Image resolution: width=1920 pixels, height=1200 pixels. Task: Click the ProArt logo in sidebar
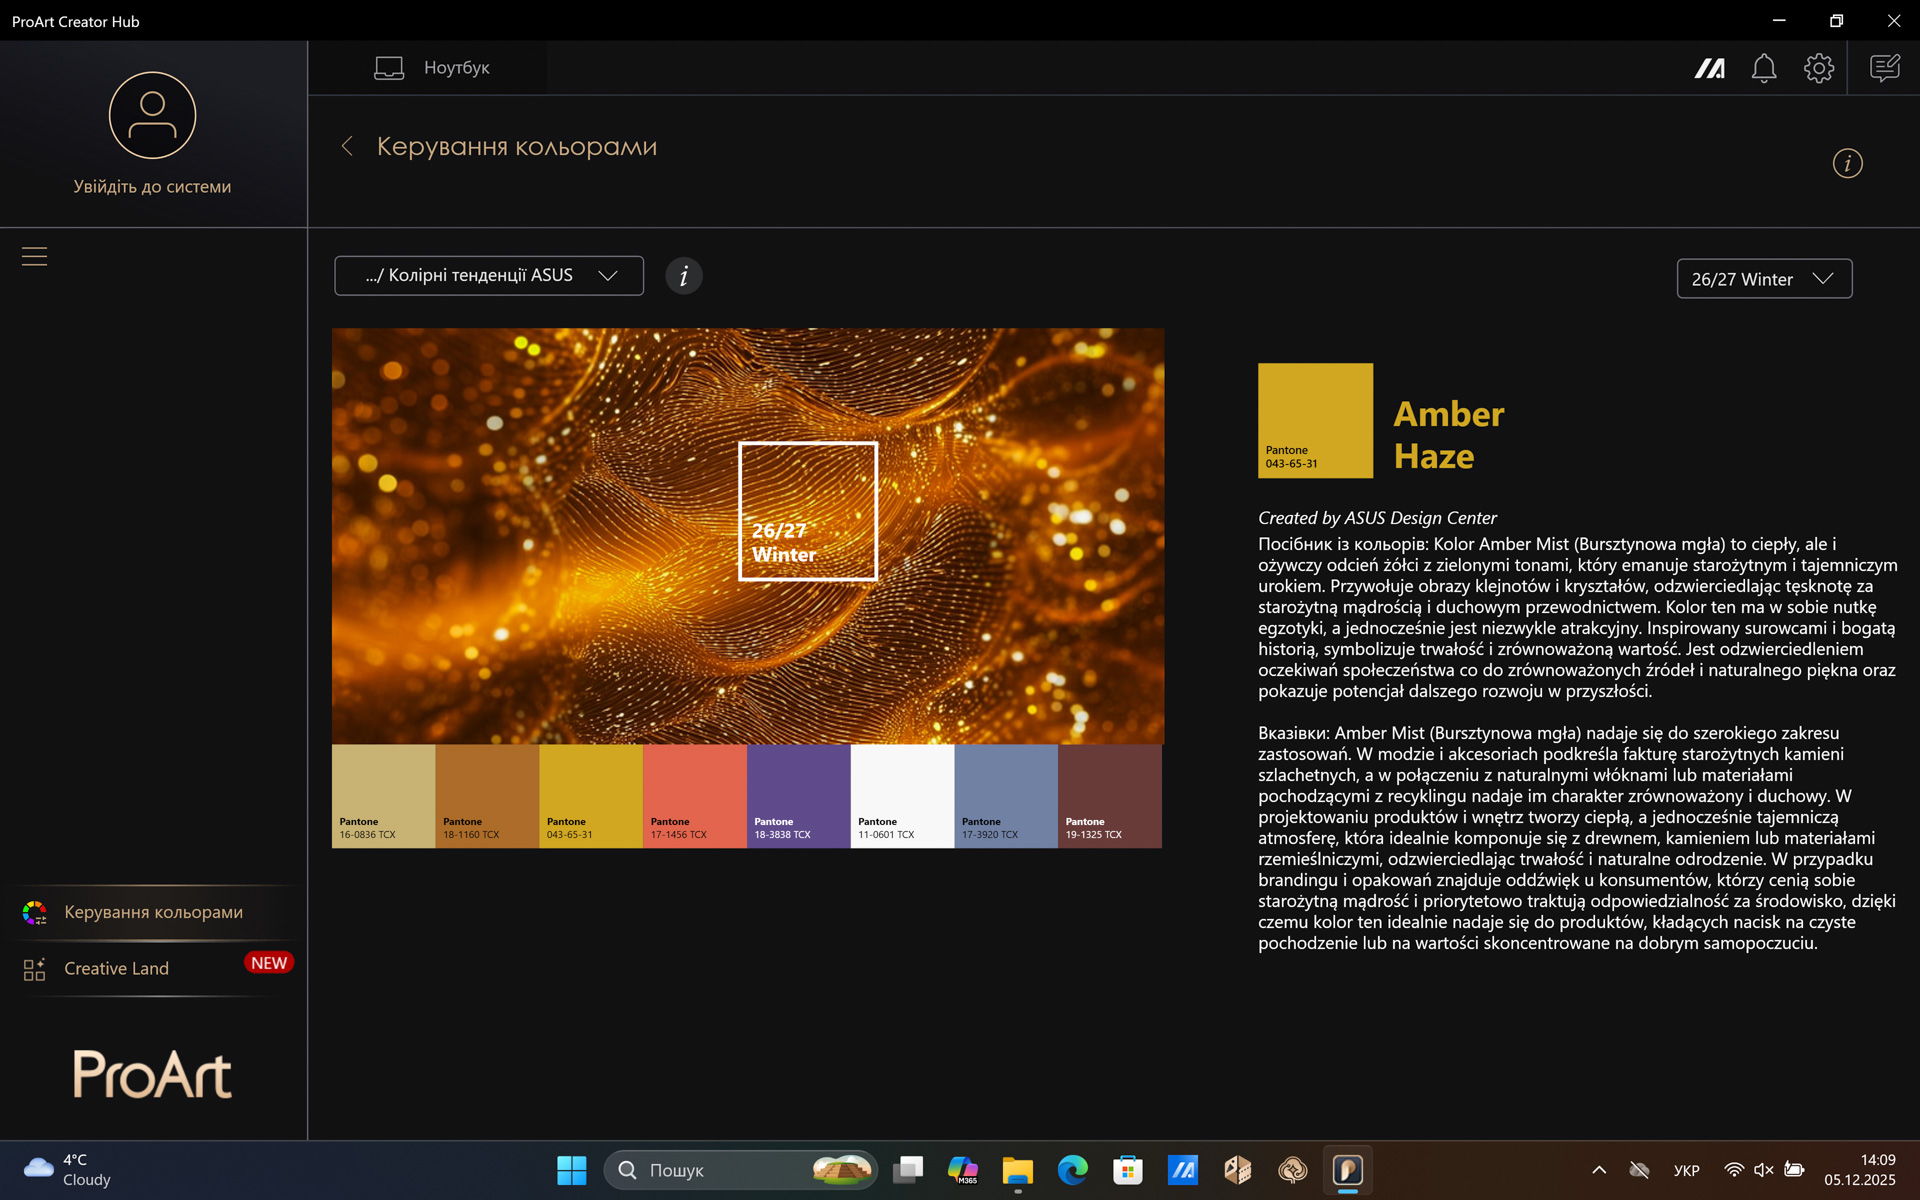pyautogui.click(x=152, y=1074)
